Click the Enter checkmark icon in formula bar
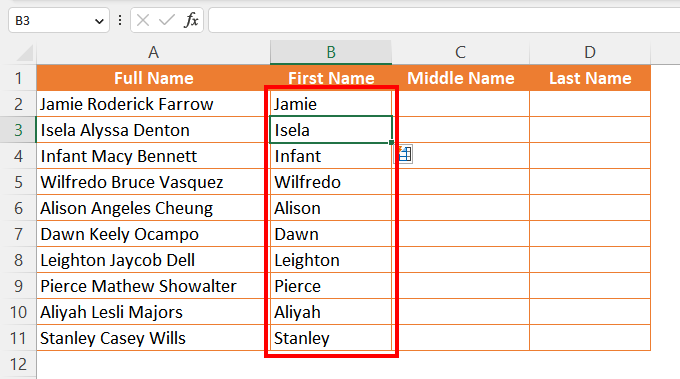 coord(167,20)
